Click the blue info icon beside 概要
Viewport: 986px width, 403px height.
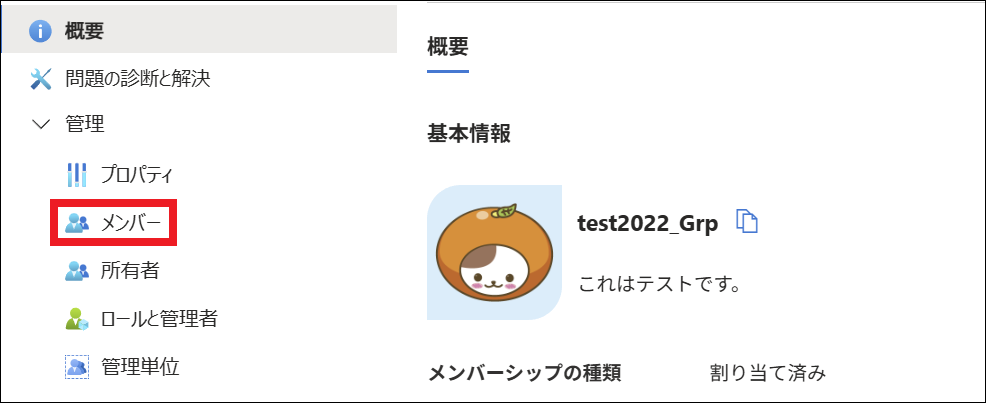coord(40,30)
